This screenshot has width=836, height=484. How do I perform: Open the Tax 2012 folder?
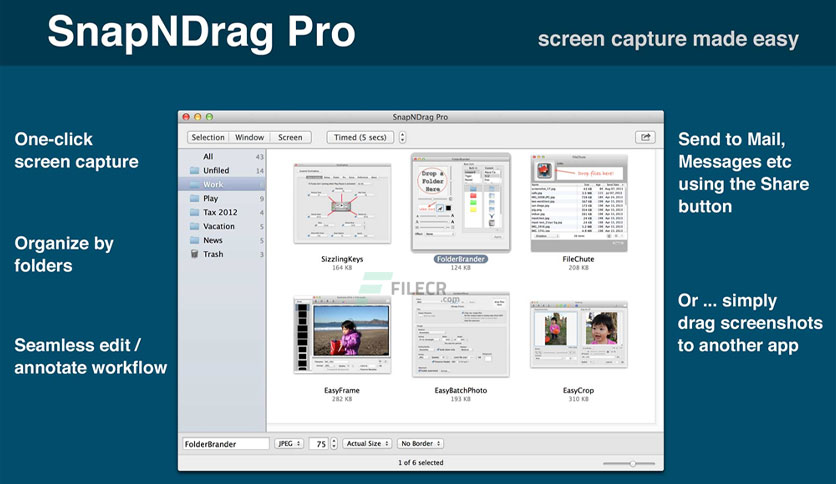223,212
